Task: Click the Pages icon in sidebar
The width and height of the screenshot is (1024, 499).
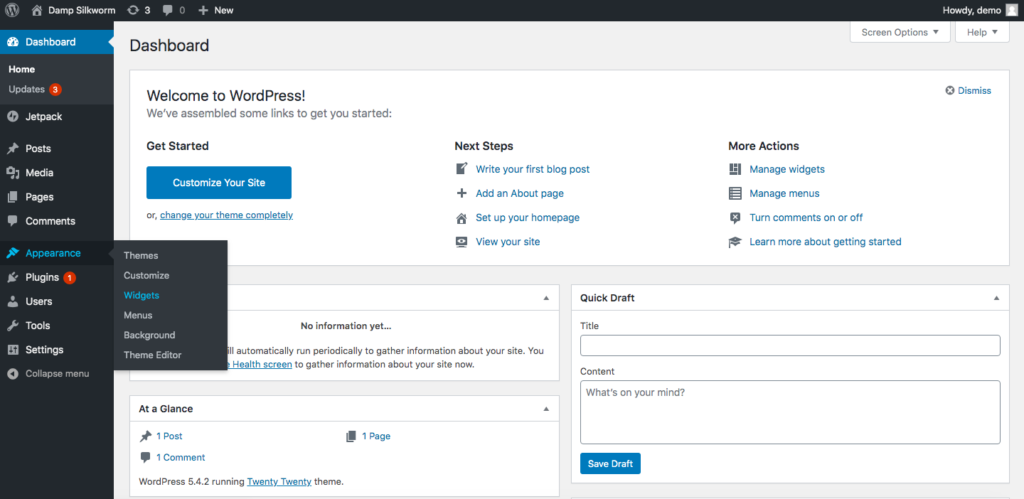Action: coord(12,197)
